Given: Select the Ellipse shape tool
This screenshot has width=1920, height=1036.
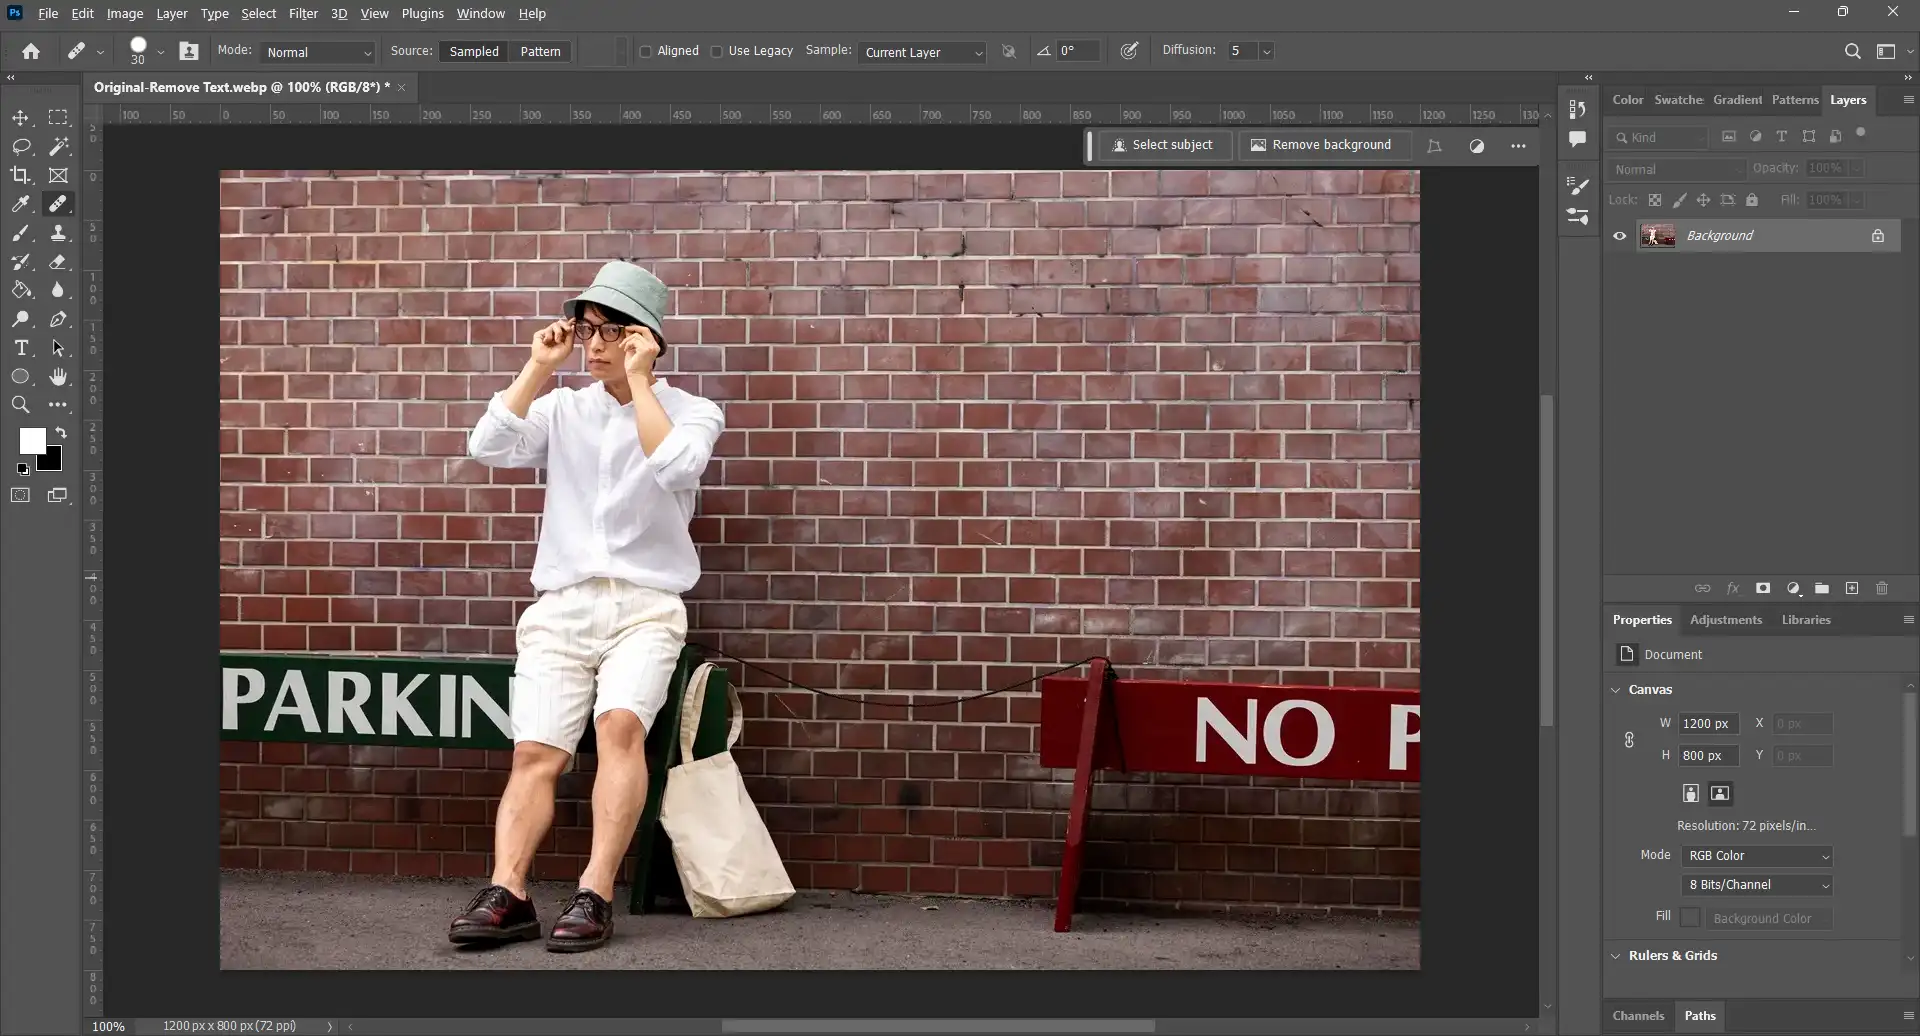Looking at the screenshot, I should coord(20,377).
